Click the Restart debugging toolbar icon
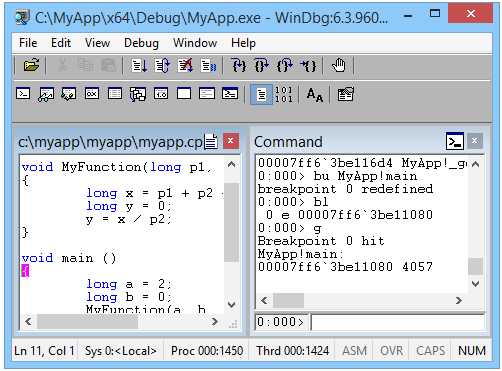Image resolution: width=502 pixels, height=371 pixels. click(162, 65)
